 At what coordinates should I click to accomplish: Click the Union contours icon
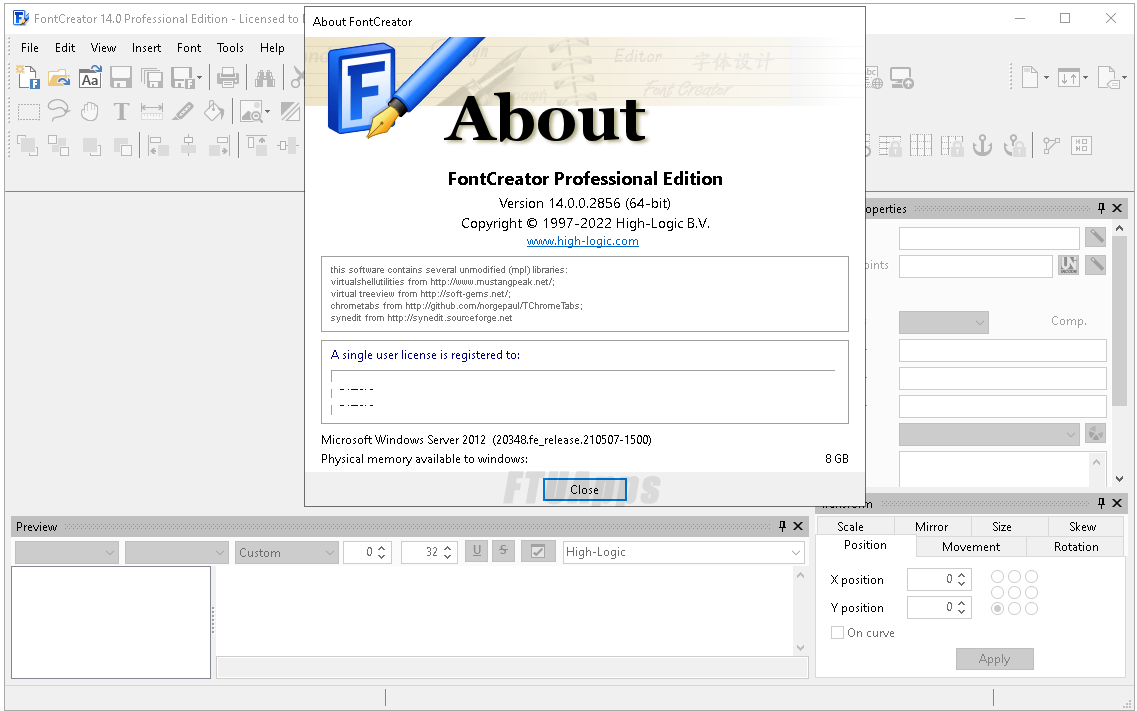point(28,146)
